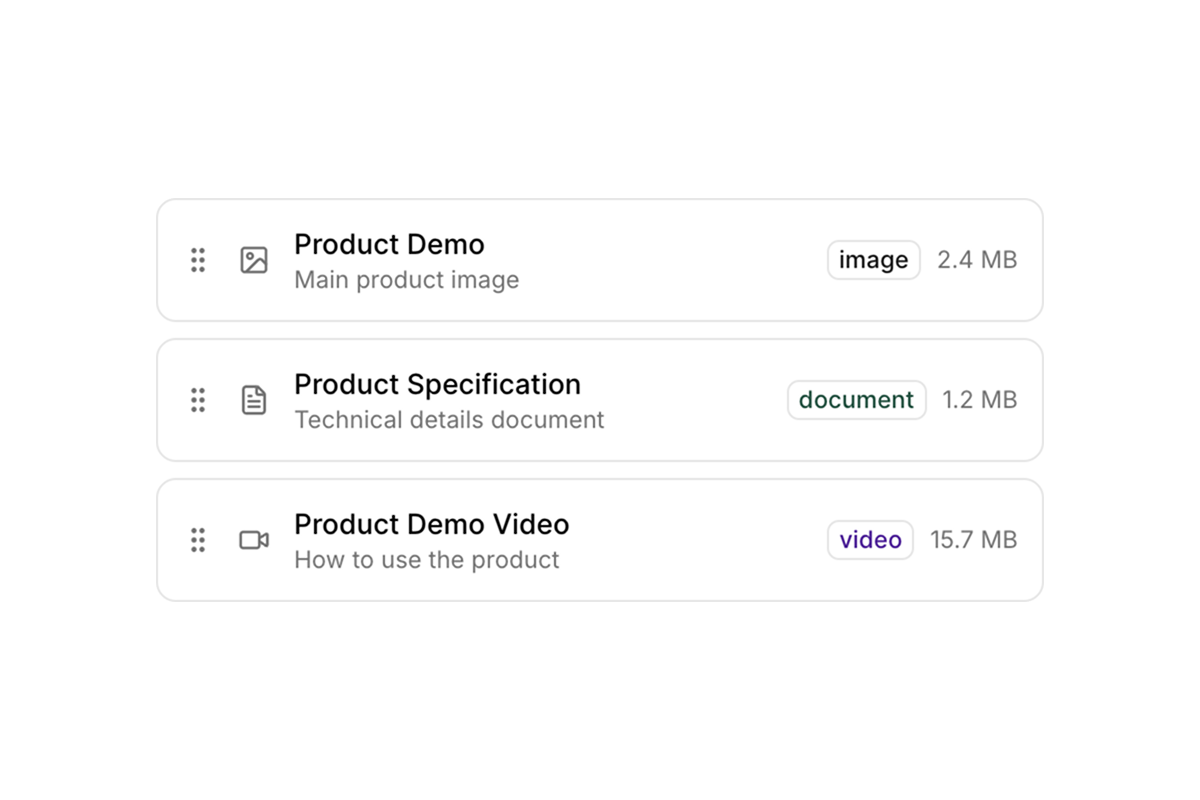The height and width of the screenshot is (800, 1200).
Task: Click the "How to use the product" description
Action: (x=426, y=560)
